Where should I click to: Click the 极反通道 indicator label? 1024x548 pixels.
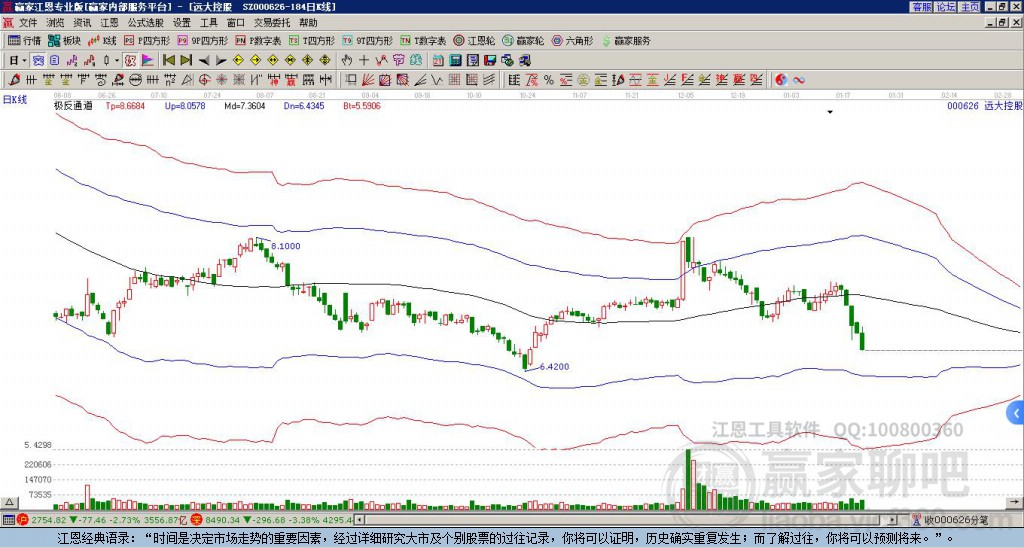73,105
